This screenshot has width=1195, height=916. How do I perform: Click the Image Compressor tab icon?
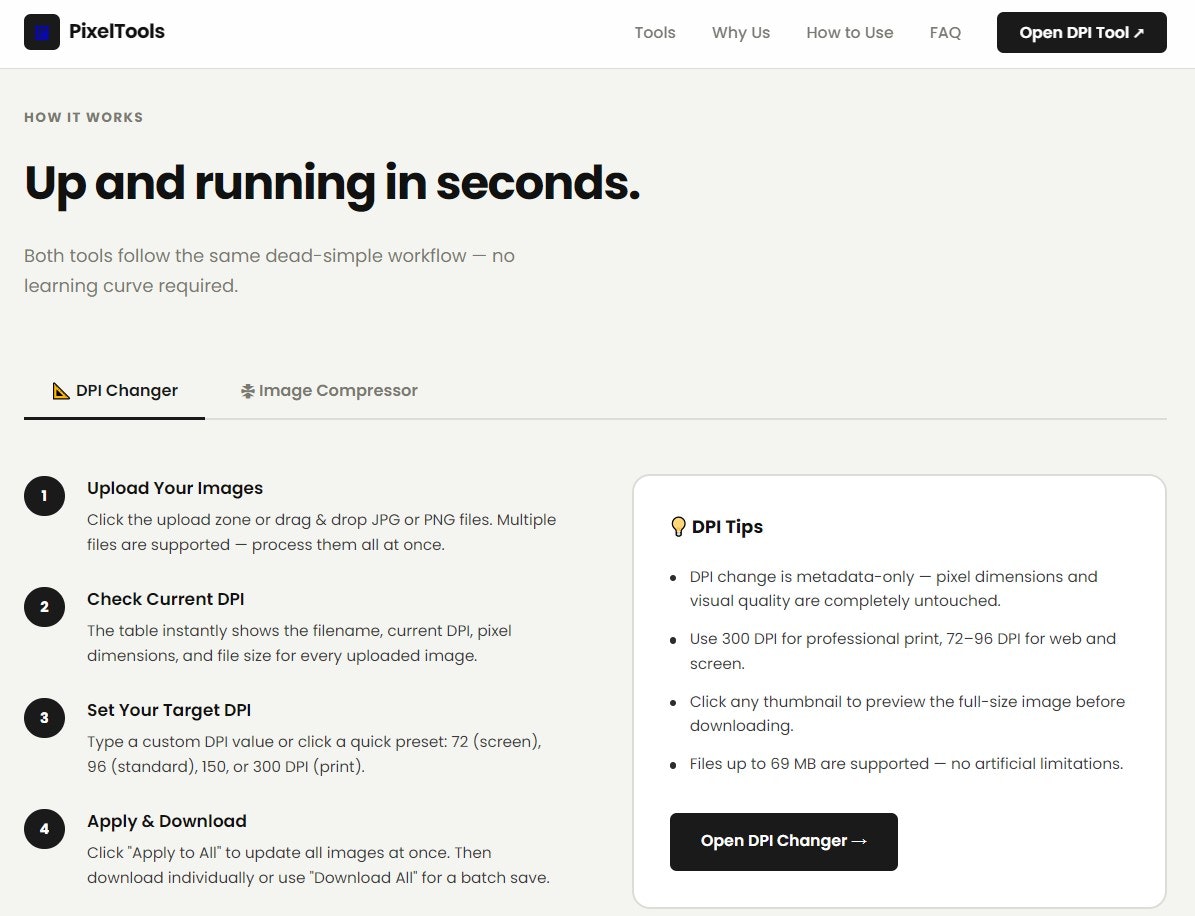tap(248, 391)
